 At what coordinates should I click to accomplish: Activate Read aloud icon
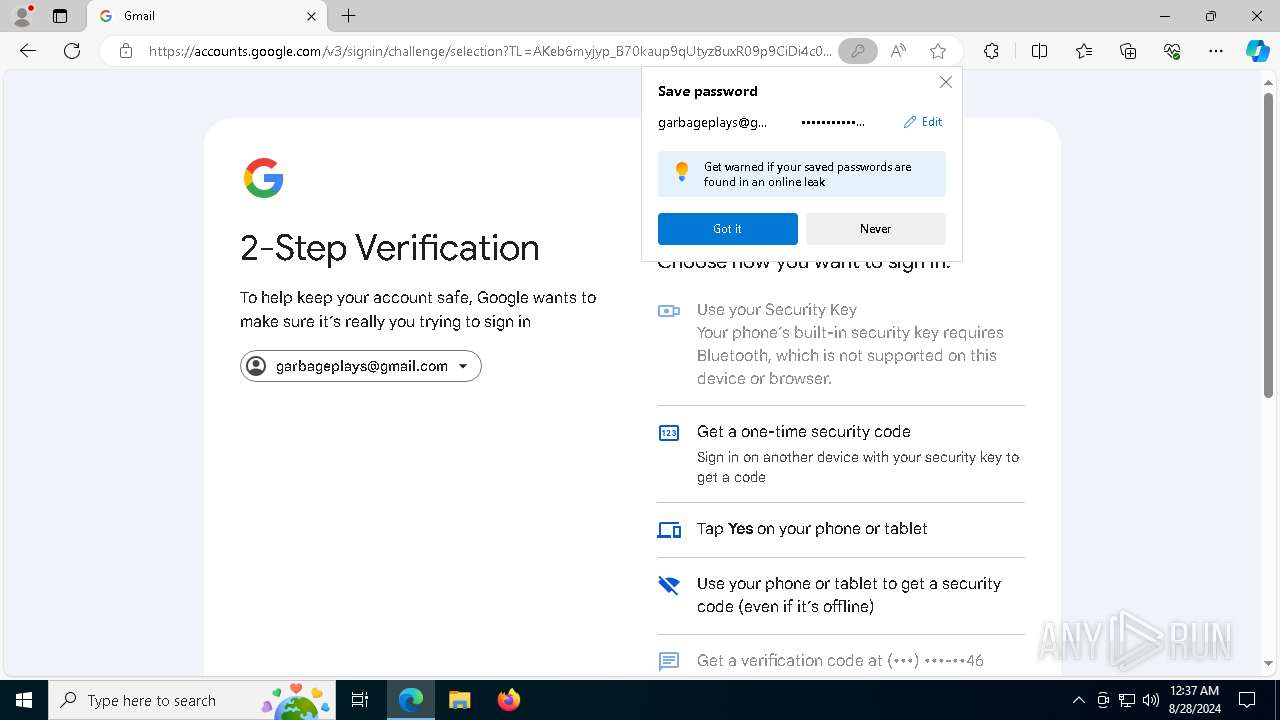tap(898, 51)
